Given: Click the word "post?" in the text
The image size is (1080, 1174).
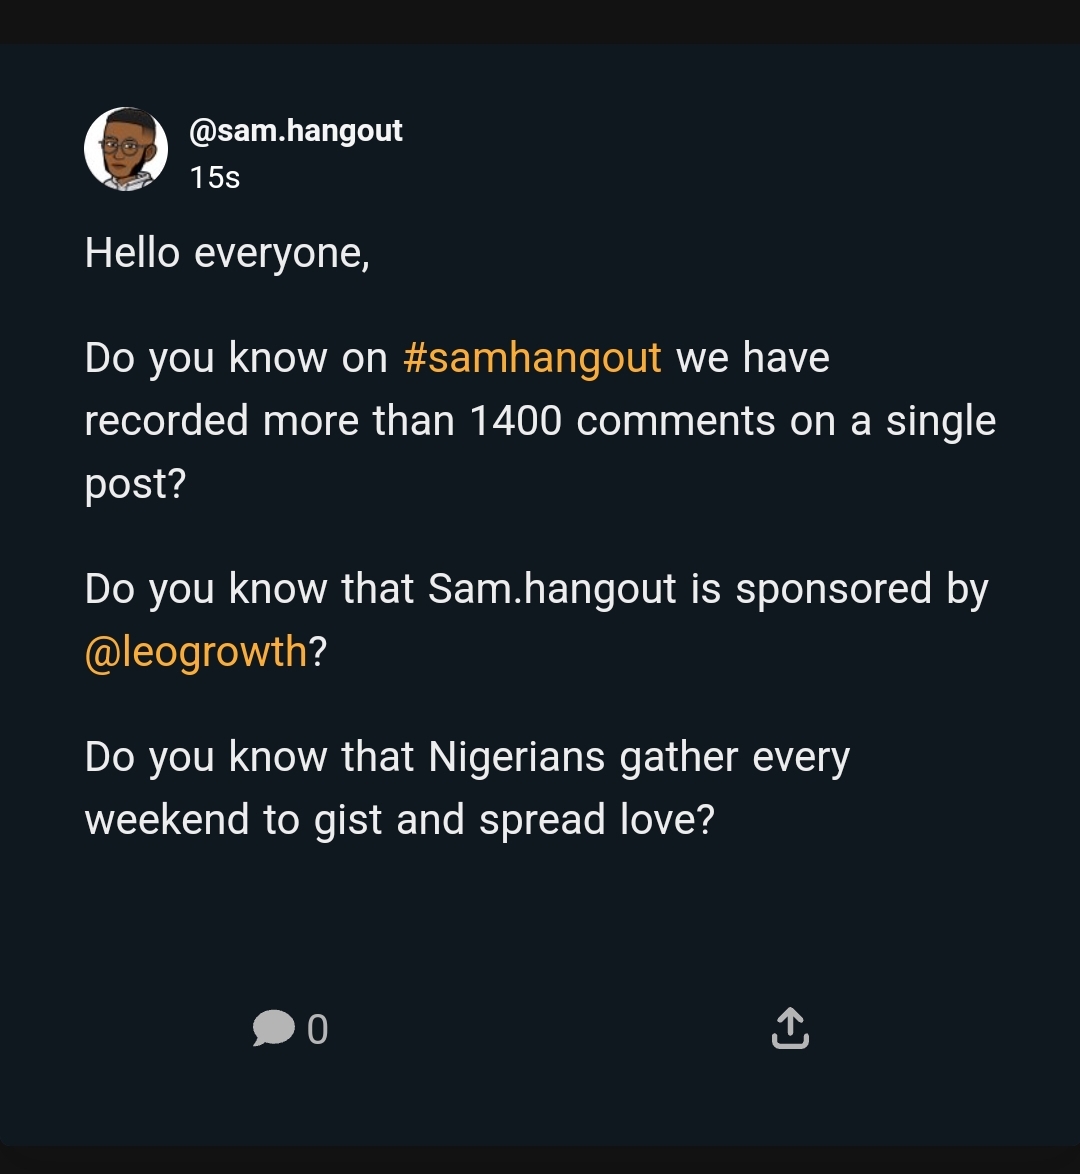Looking at the screenshot, I should click(135, 484).
